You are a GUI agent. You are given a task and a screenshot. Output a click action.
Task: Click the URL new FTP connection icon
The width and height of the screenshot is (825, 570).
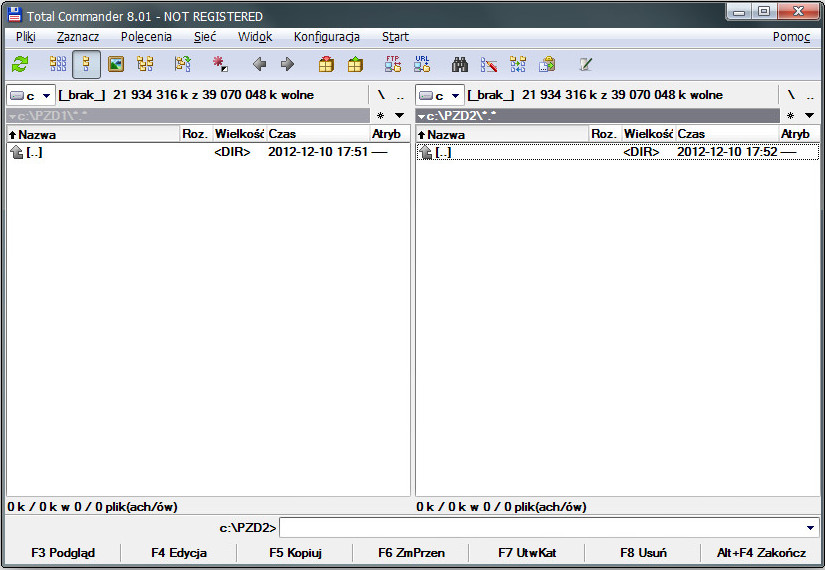tap(422, 64)
